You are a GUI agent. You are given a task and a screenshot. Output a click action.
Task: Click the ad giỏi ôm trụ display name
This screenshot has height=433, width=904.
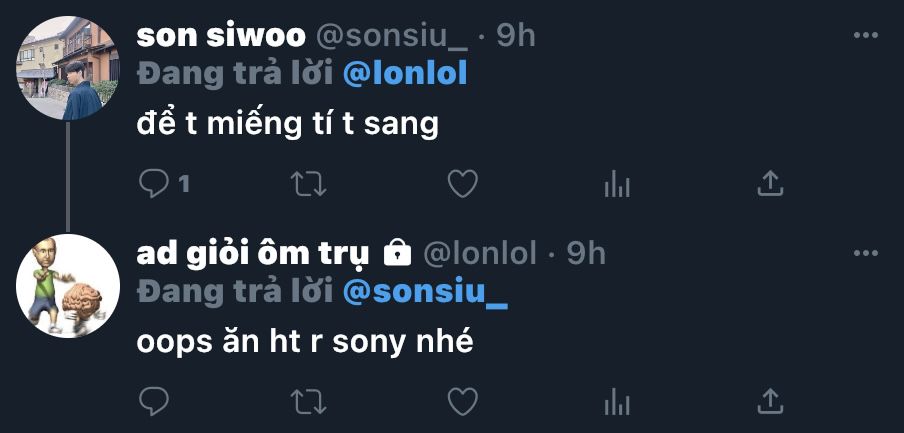pos(252,253)
